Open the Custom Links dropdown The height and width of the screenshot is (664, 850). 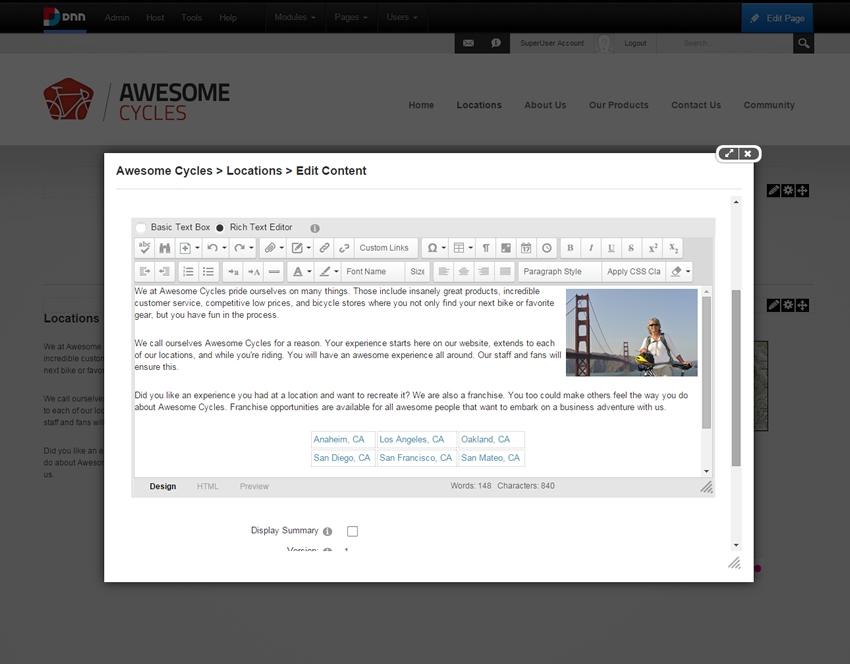pos(387,248)
